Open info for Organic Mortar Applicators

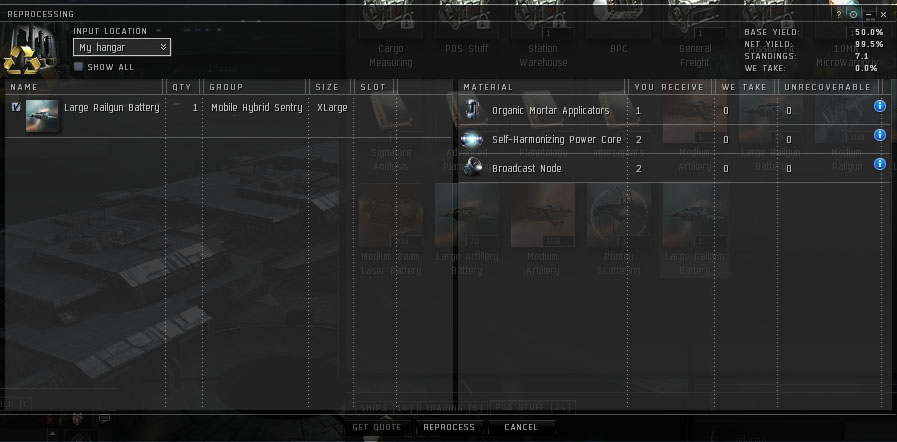coord(880,106)
